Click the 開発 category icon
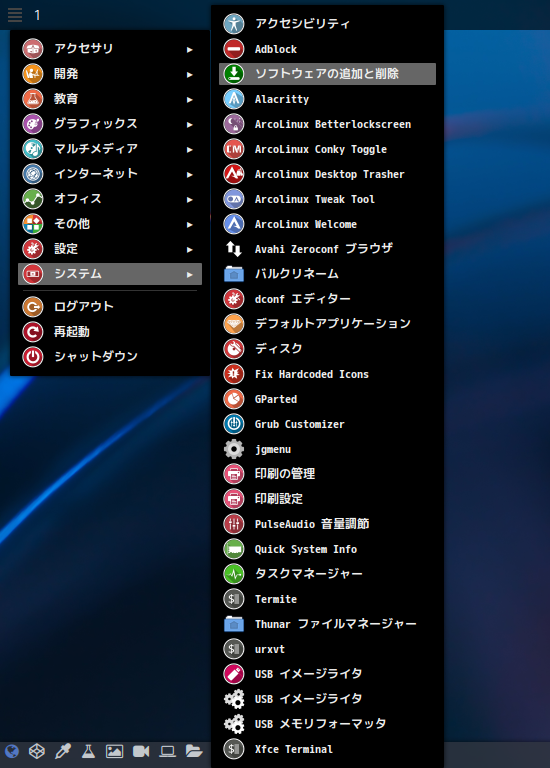 [33, 74]
